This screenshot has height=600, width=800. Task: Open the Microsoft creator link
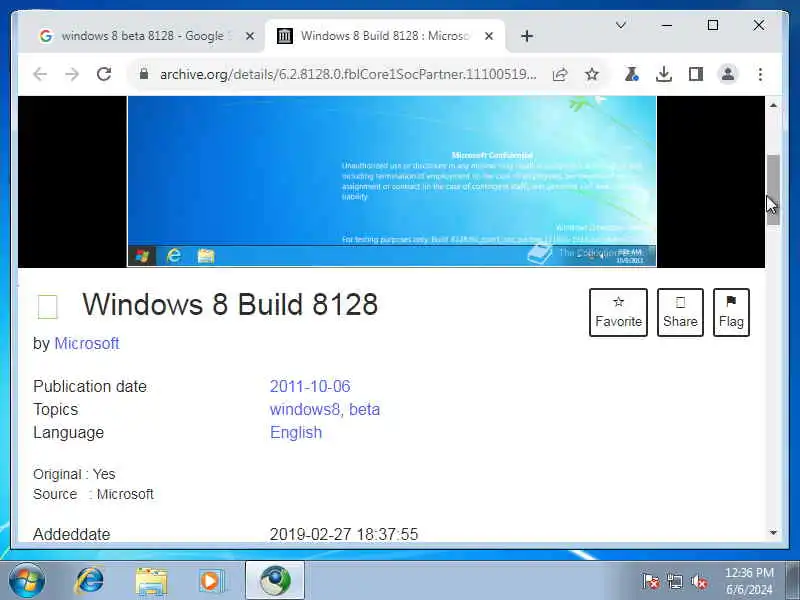pyautogui.click(x=87, y=343)
